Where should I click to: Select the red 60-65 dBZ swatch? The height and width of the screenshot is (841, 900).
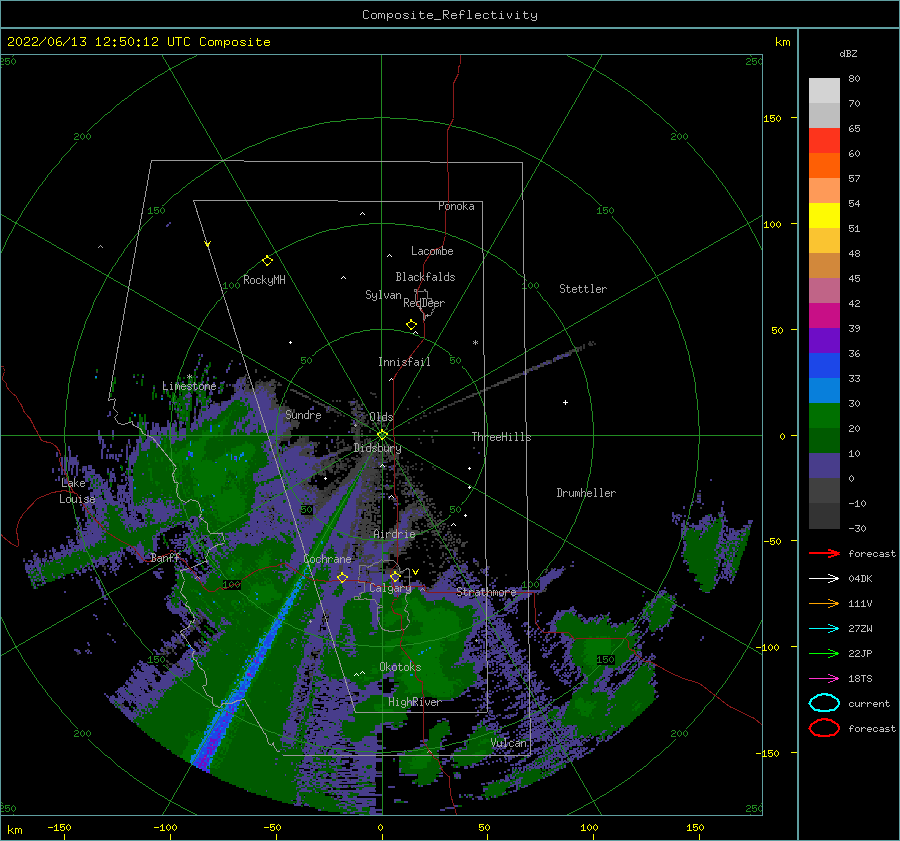pyautogui.click(x=824, y=141)
